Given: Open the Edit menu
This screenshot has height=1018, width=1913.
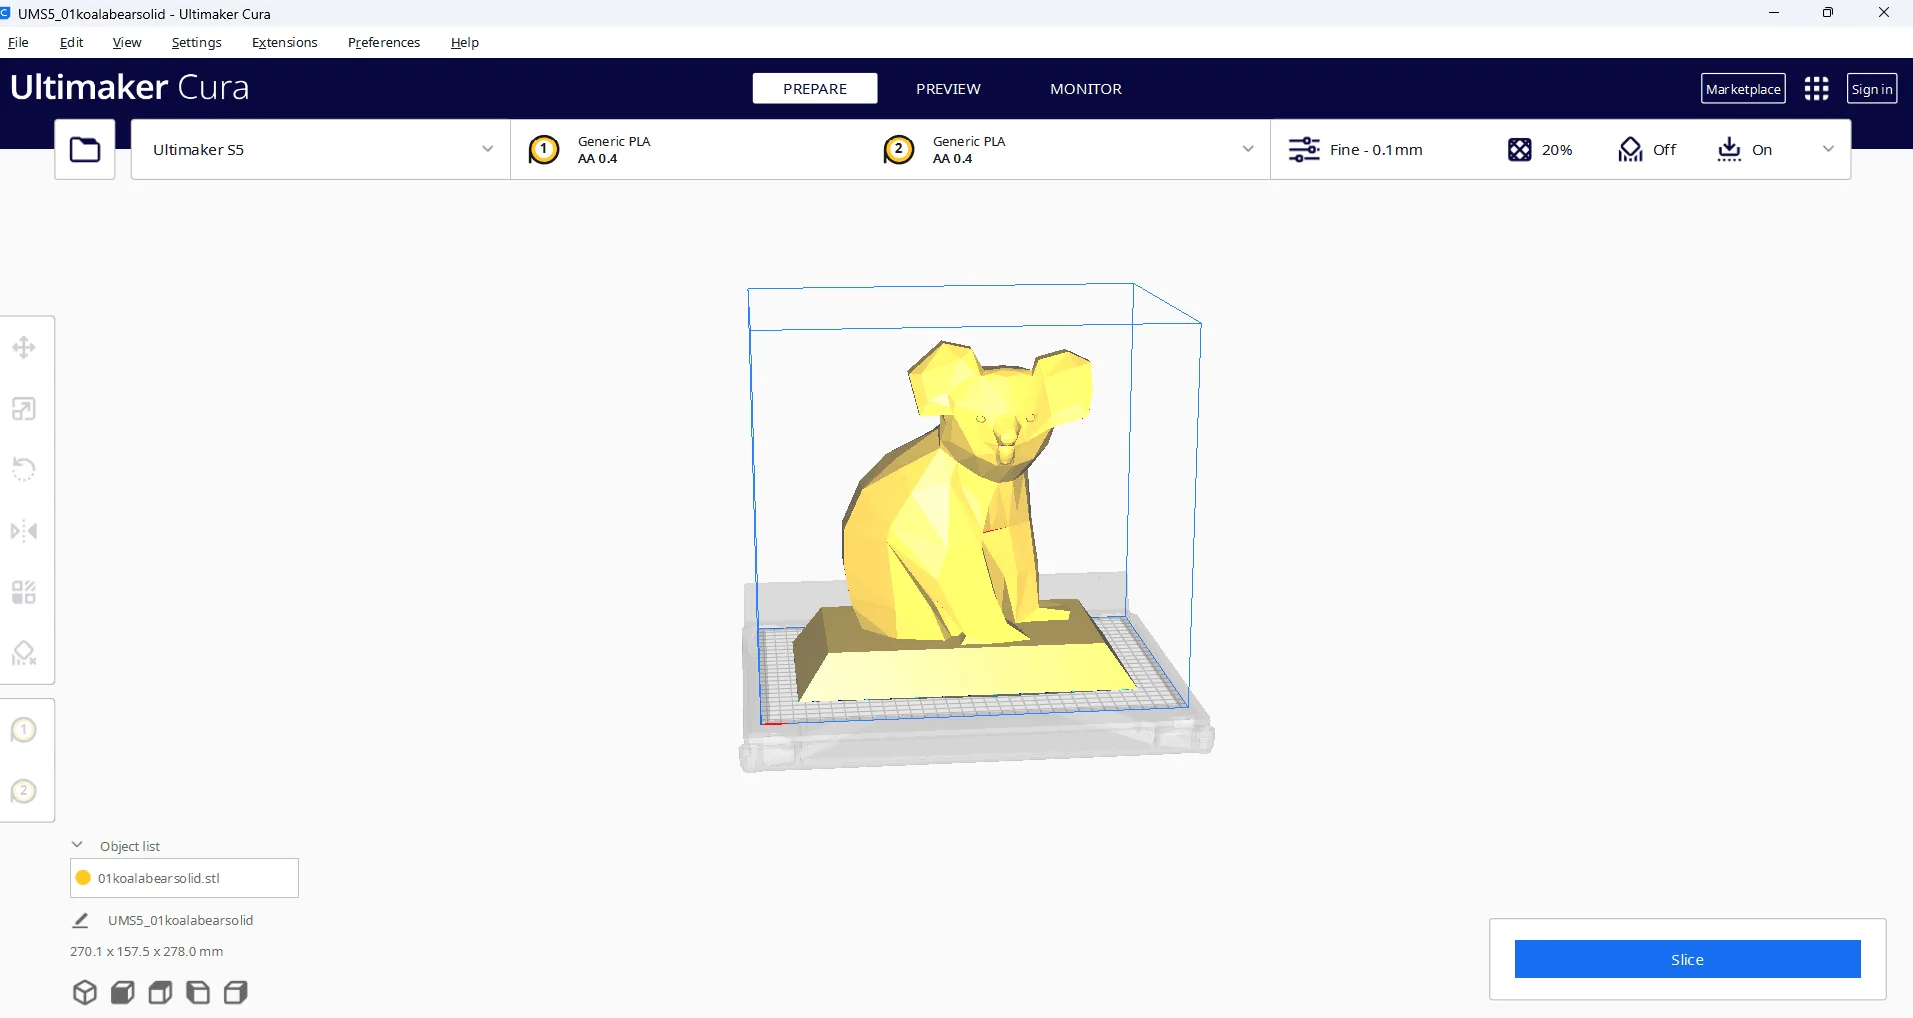Looking at the screenshot, I should [71, 42].
